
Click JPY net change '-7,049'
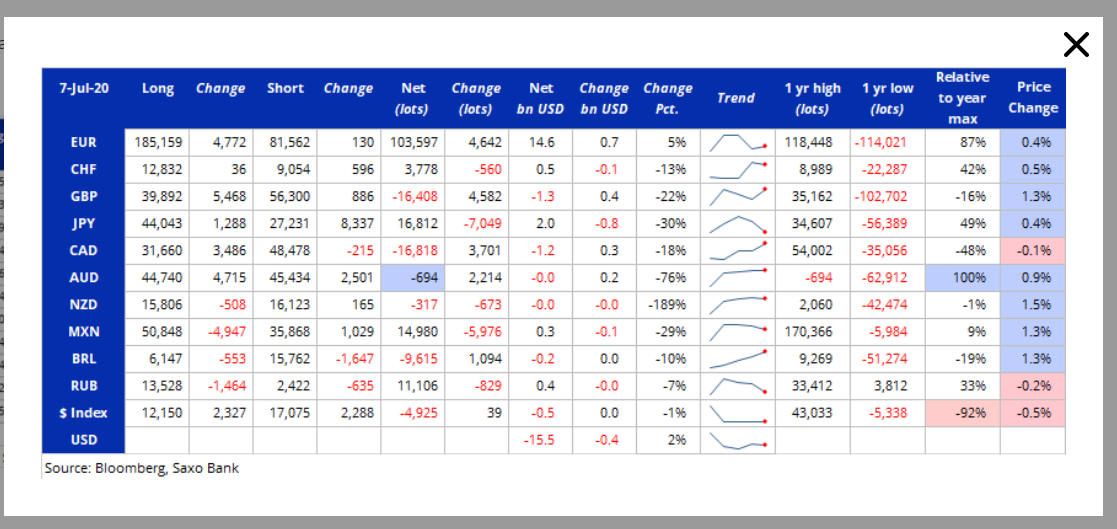(x=483, y=224)
